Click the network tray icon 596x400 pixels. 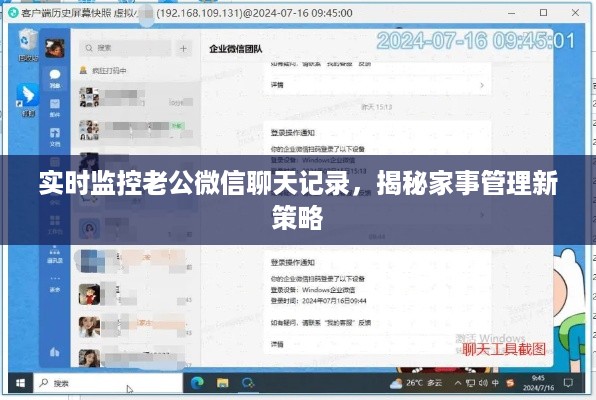tap(471, 383)
